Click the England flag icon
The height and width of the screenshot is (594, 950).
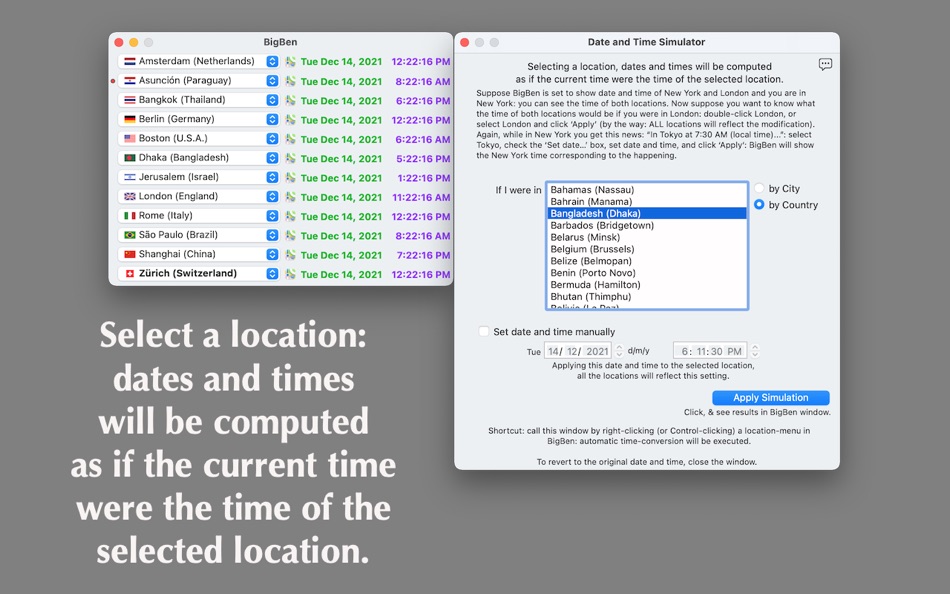(130, 196)
